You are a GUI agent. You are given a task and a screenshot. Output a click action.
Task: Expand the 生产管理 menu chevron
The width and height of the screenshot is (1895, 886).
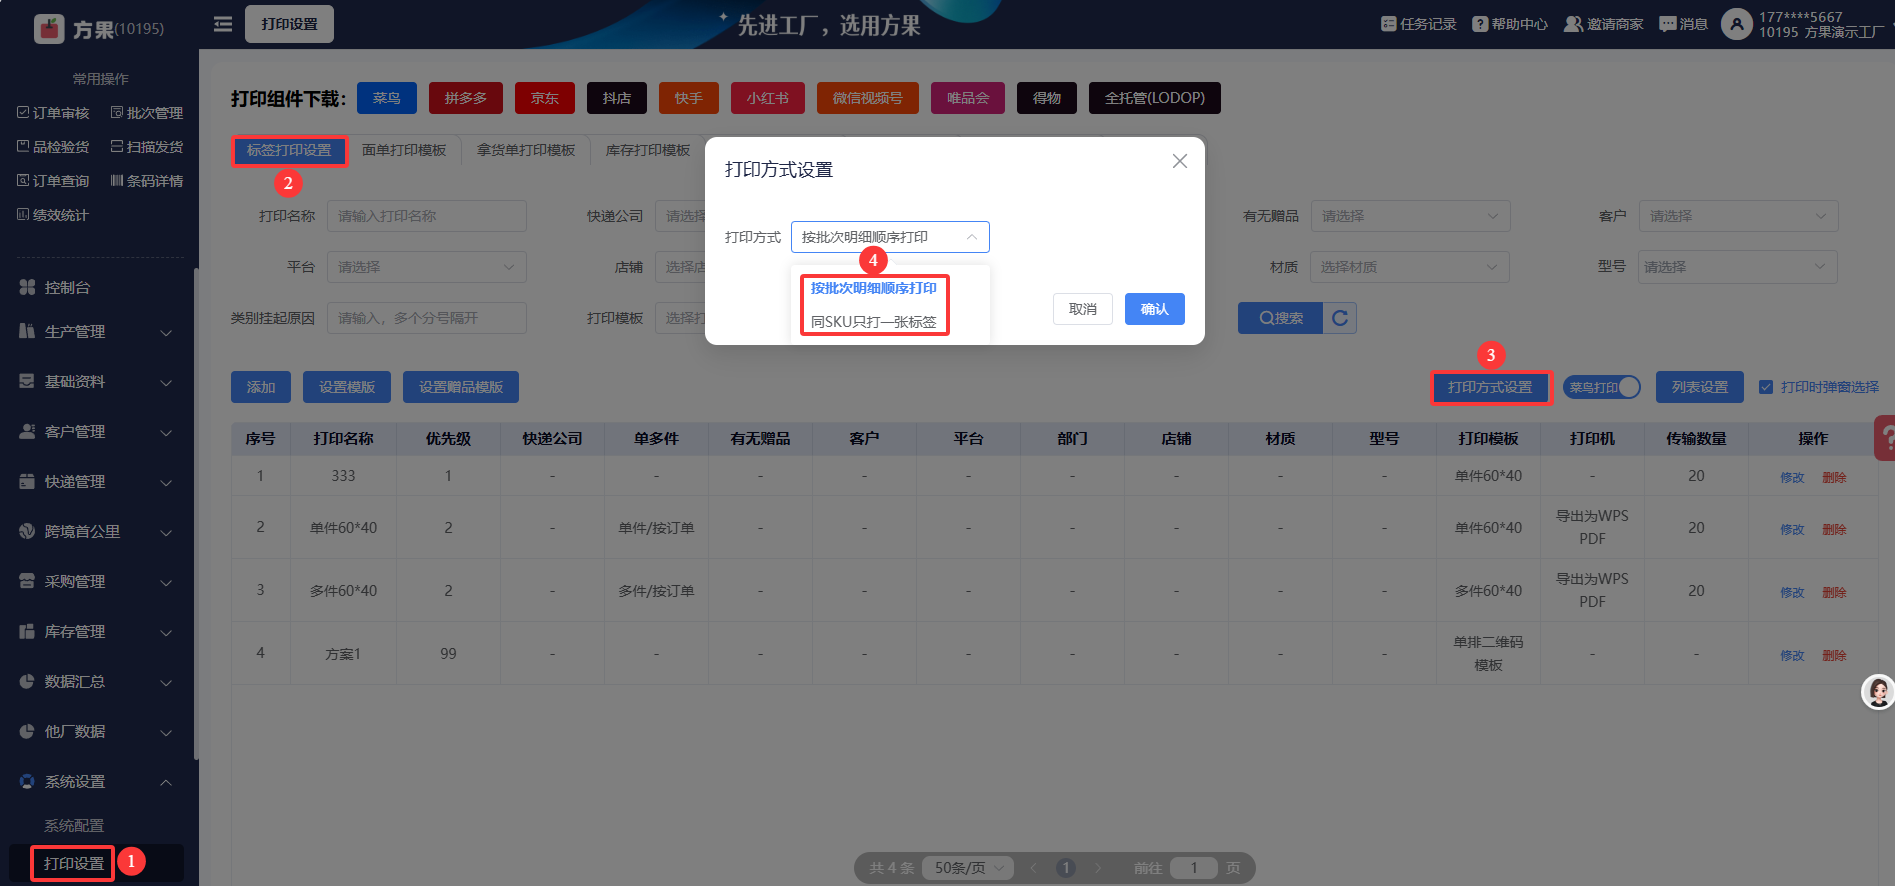tap(166, 332)
